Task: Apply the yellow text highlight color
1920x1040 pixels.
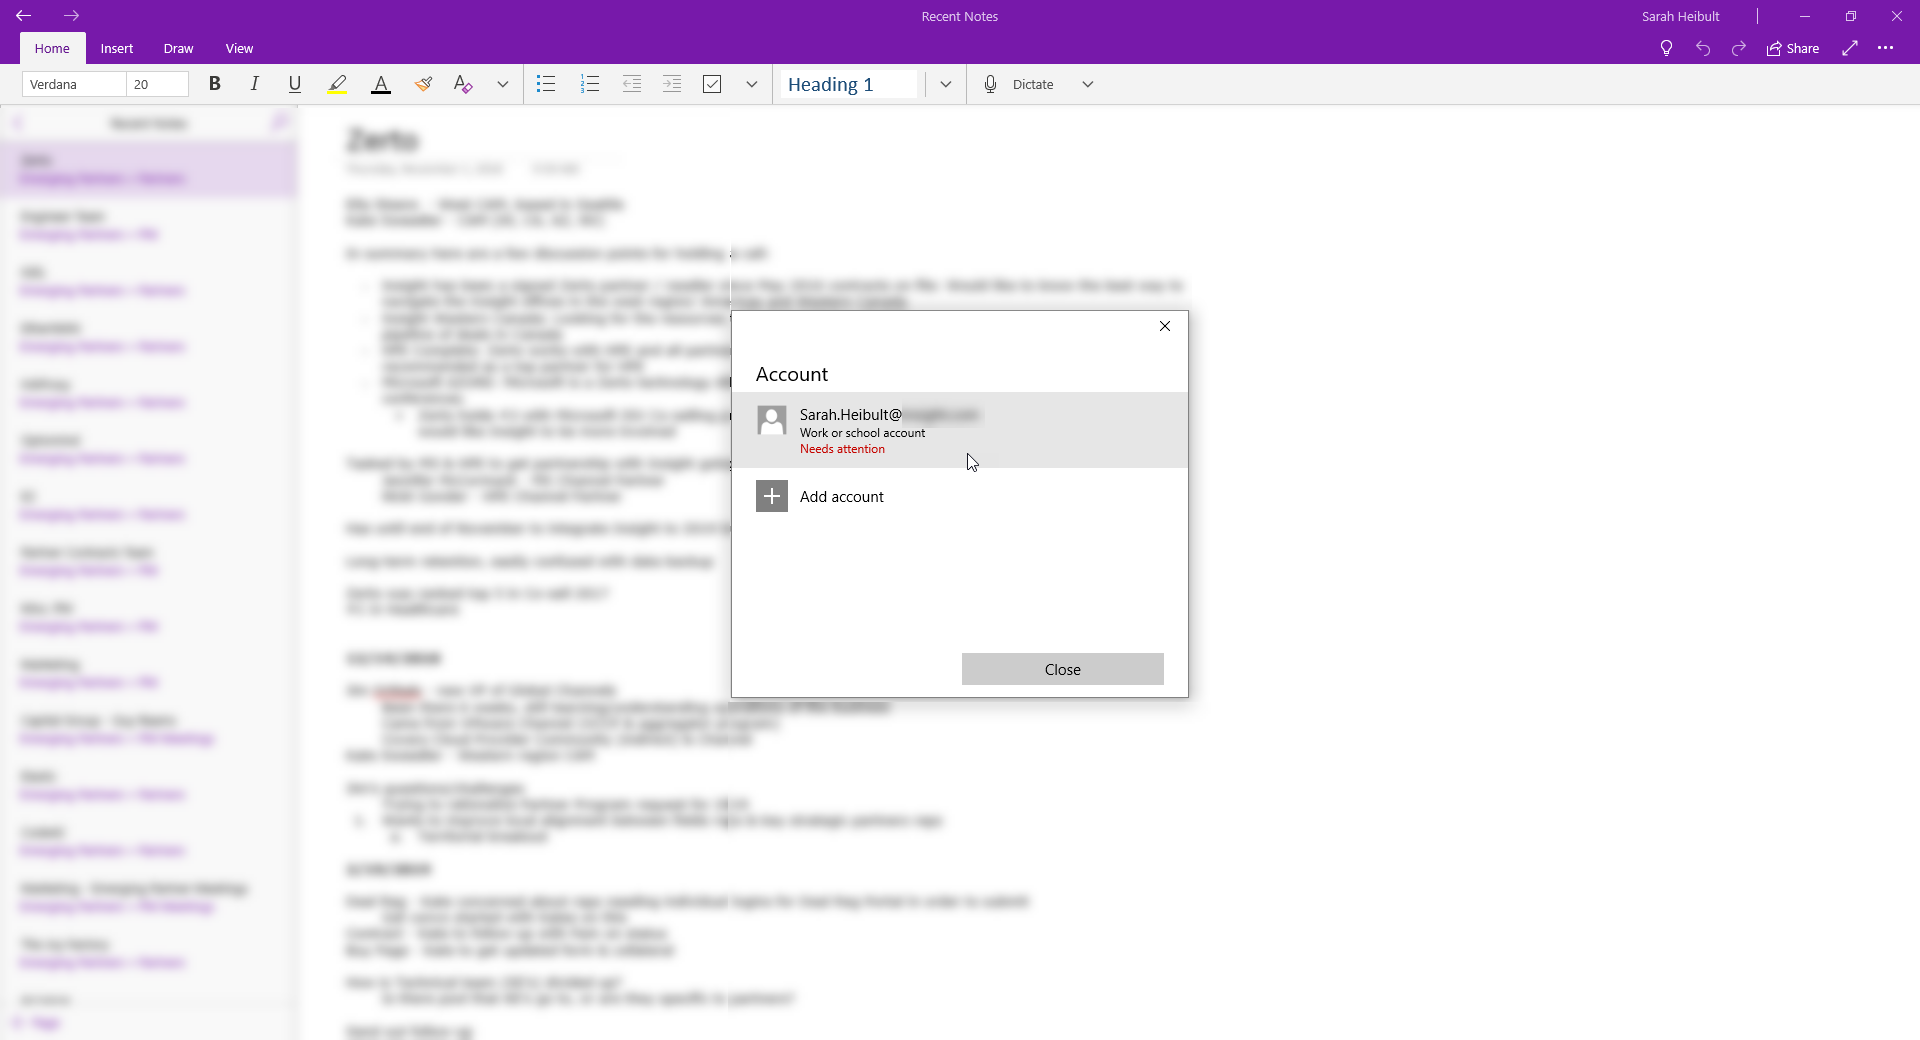Action: [x=338, y=84]
